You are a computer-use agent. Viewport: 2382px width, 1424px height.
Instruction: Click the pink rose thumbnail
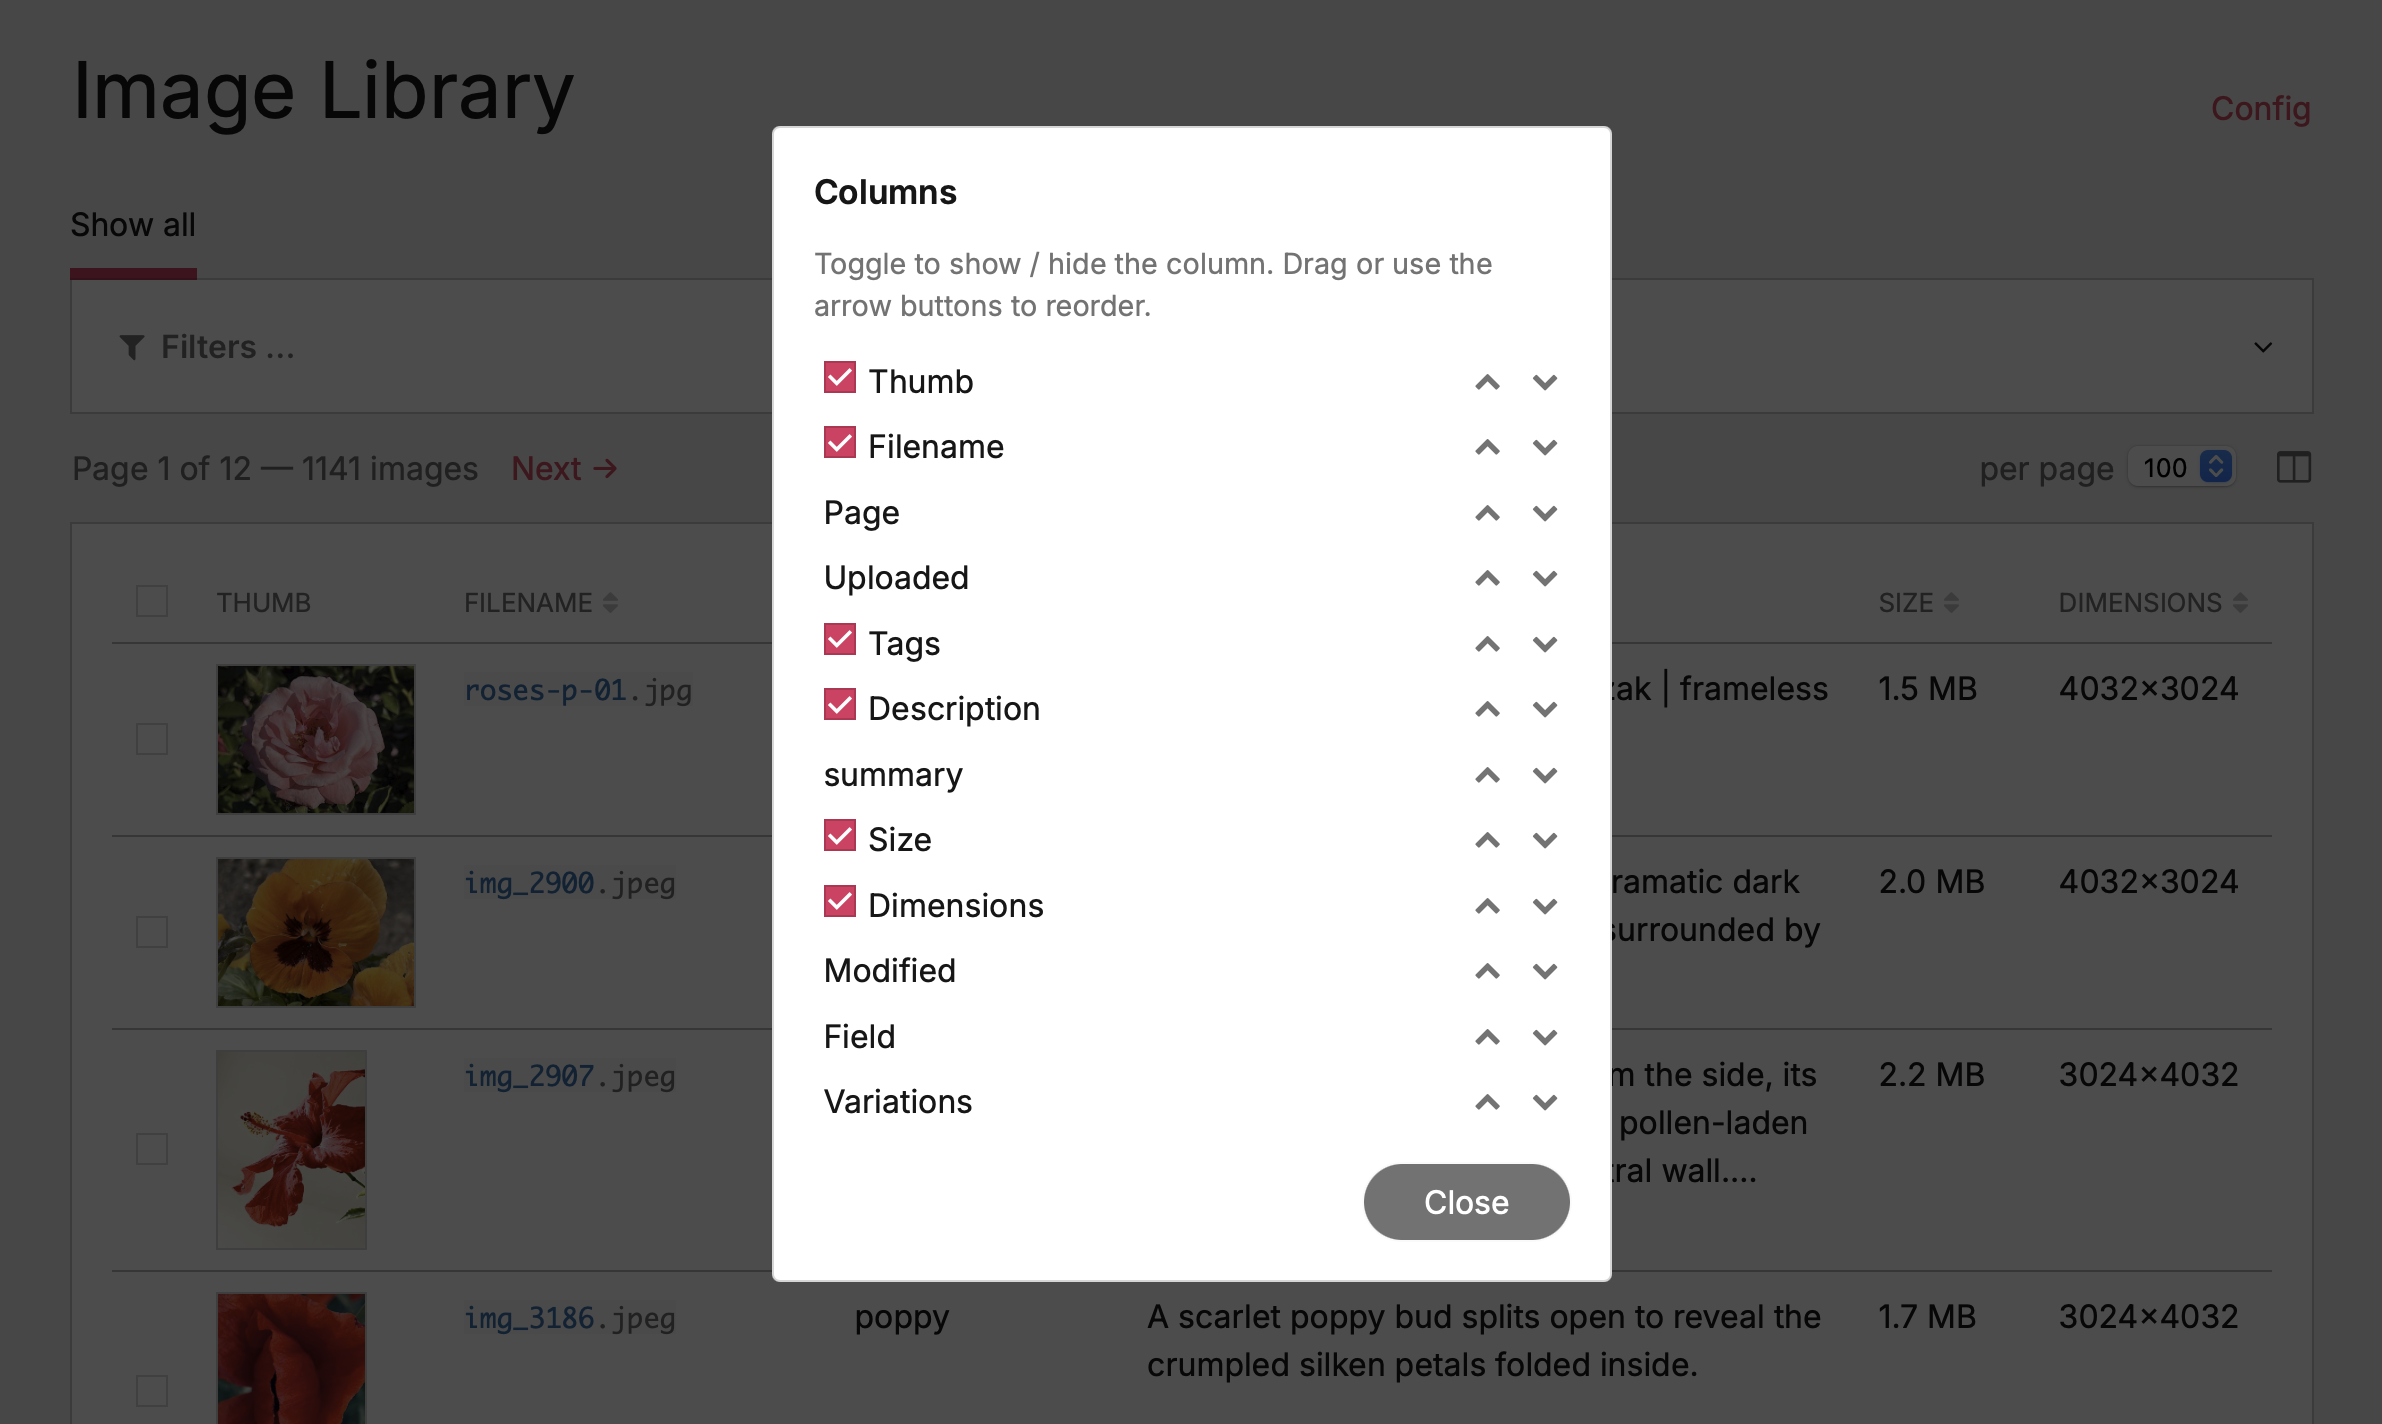pyautogui.click(x=316, y=739)
